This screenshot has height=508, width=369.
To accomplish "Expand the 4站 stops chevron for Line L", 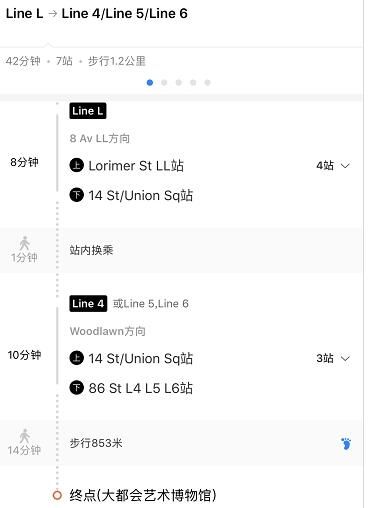I will pos(345,166).
